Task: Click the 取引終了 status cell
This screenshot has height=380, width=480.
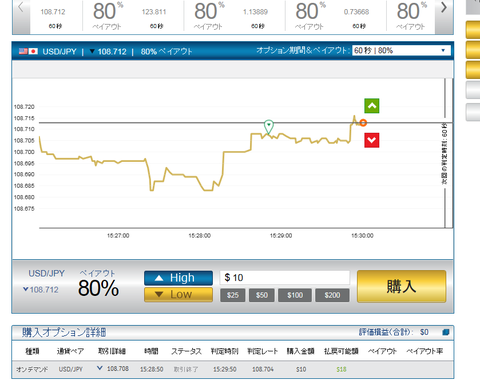Action: pyautogui.click(x=186, y=369)
